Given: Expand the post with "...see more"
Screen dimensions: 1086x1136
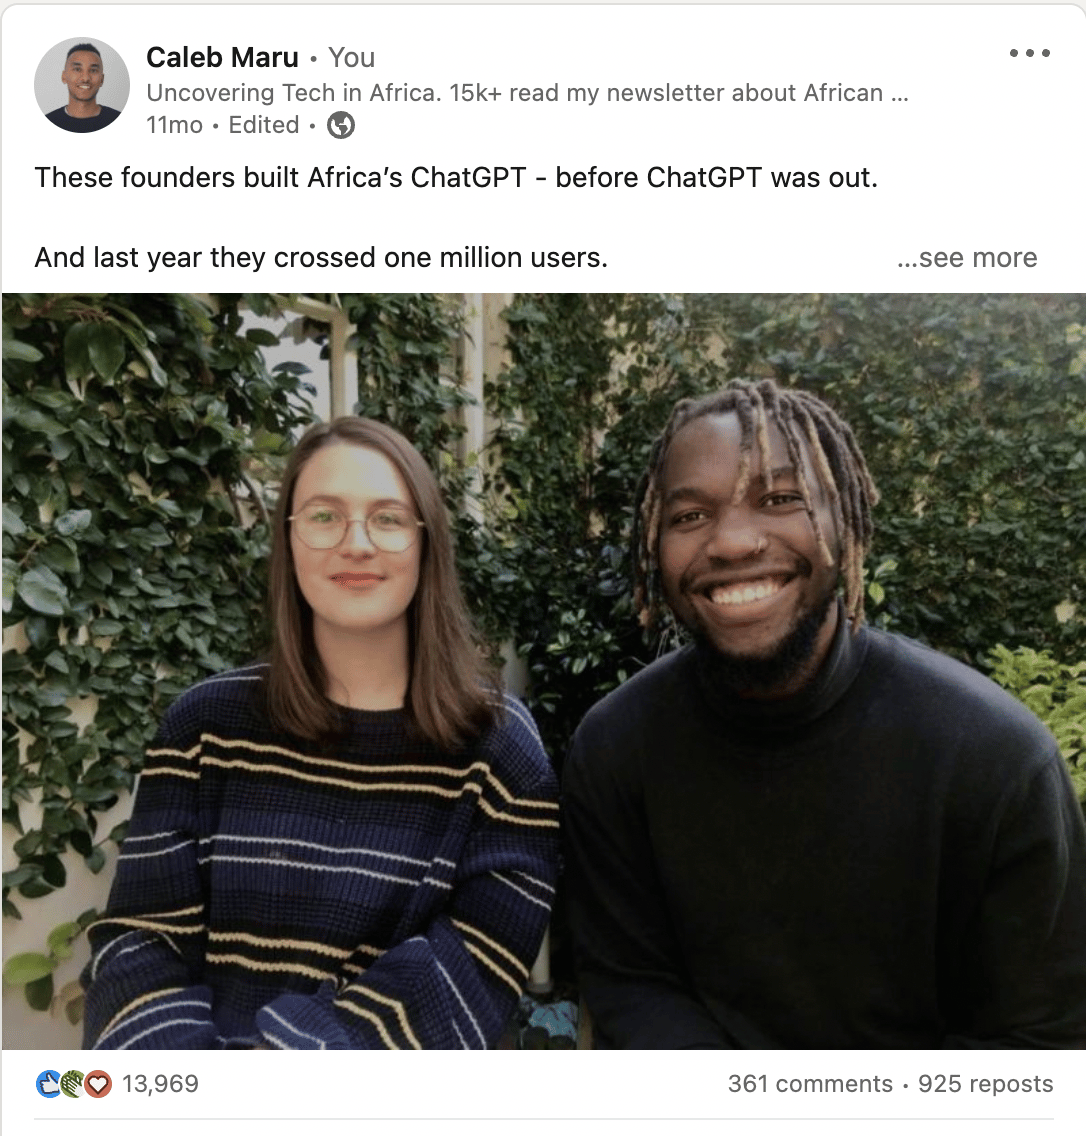Looking at the screenshot, I should tap(966, 258).
